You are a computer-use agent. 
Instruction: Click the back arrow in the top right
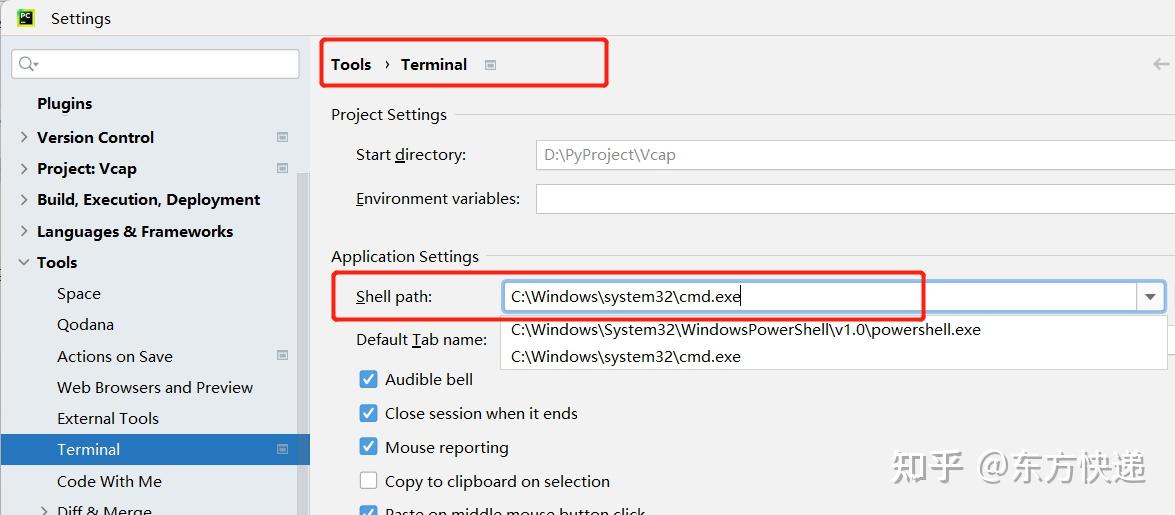pyautogui.click(x=1162, y=64)
